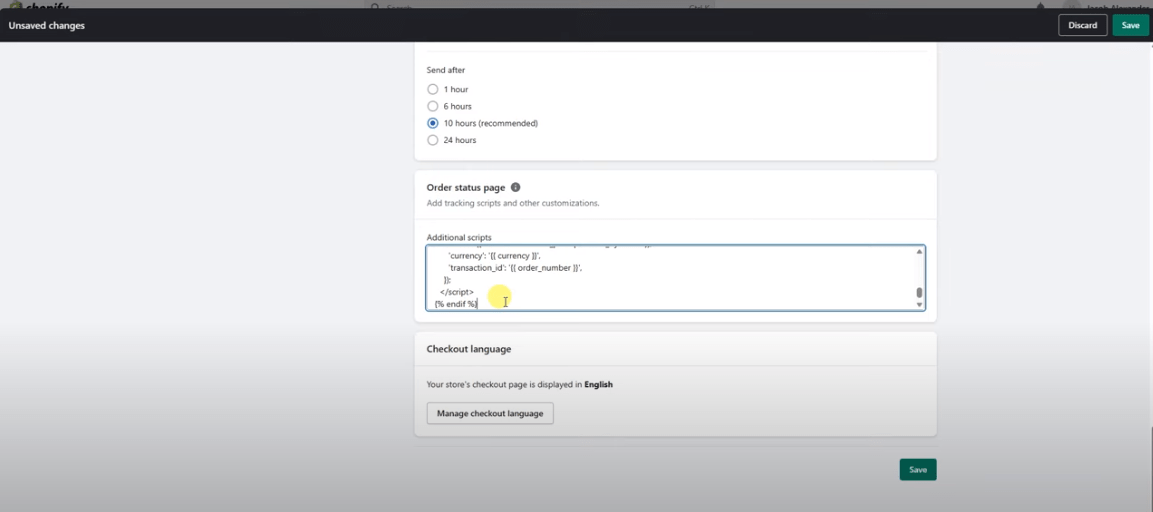Open Manage checkout language
Screen dimensions: 1153x512
pos(490,413)
